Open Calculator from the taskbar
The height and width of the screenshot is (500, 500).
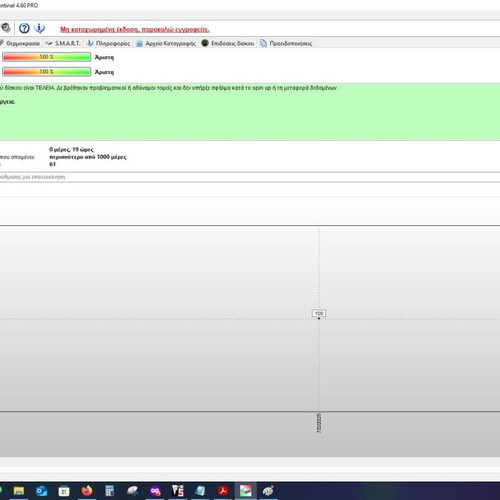point(109,491)
